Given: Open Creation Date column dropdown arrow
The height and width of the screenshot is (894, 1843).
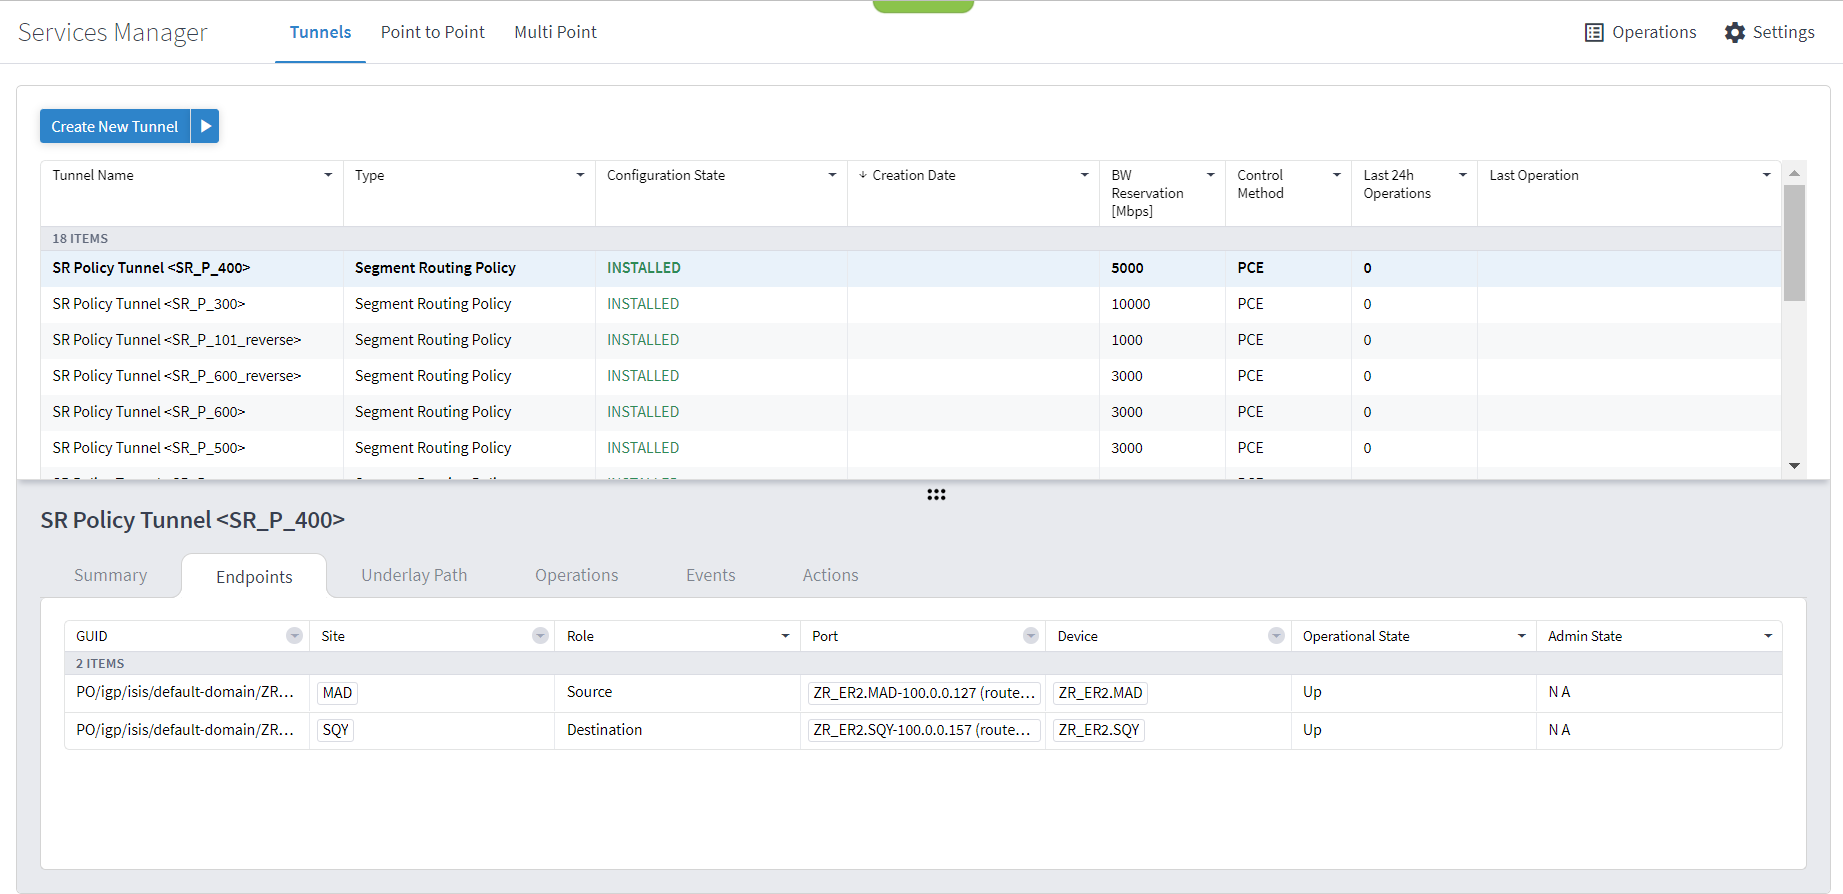Looking at the screenshot, I should pos(1084,175).
